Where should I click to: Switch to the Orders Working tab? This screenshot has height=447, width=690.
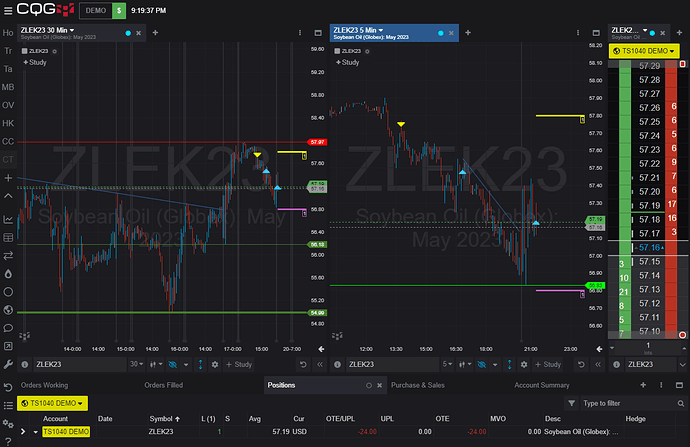pos(44,385)
